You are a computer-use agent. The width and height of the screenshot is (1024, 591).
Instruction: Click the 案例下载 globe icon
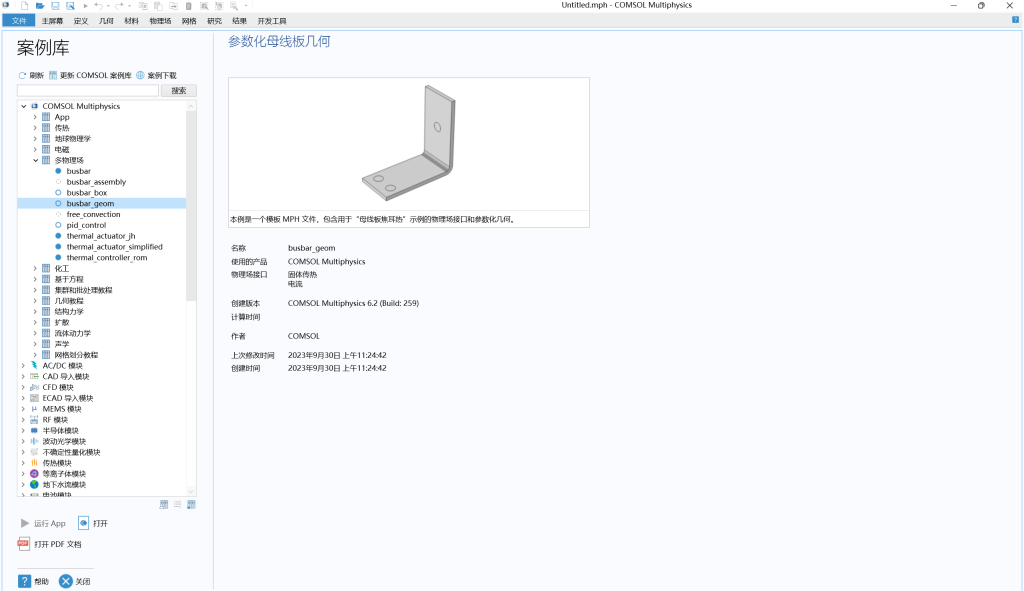click(x=141, y=75)
